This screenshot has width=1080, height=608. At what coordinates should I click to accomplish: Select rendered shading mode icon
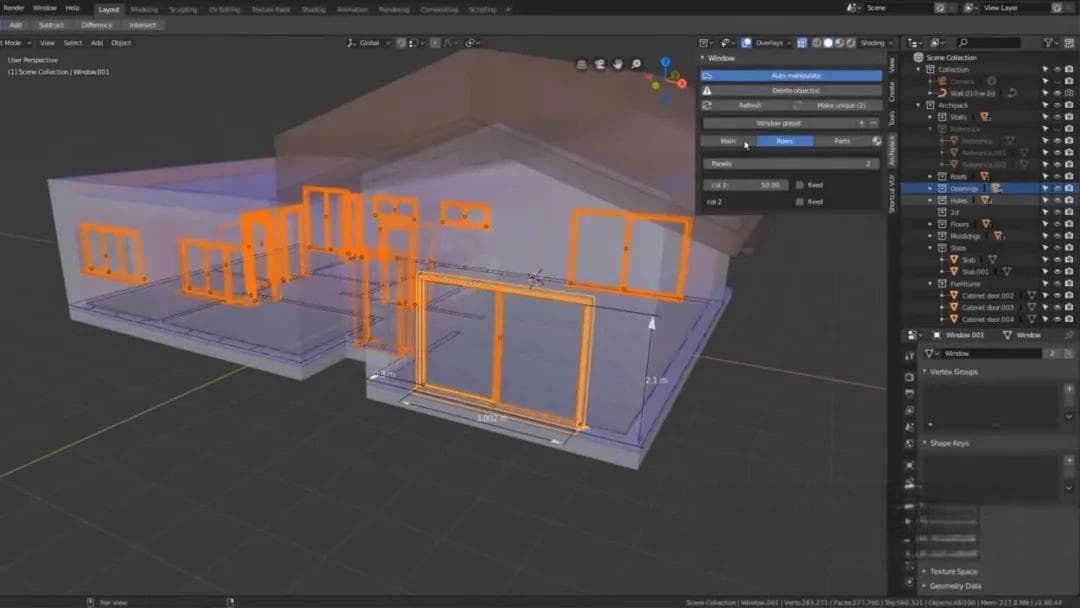pyautogui.click(x=851, y=43)
